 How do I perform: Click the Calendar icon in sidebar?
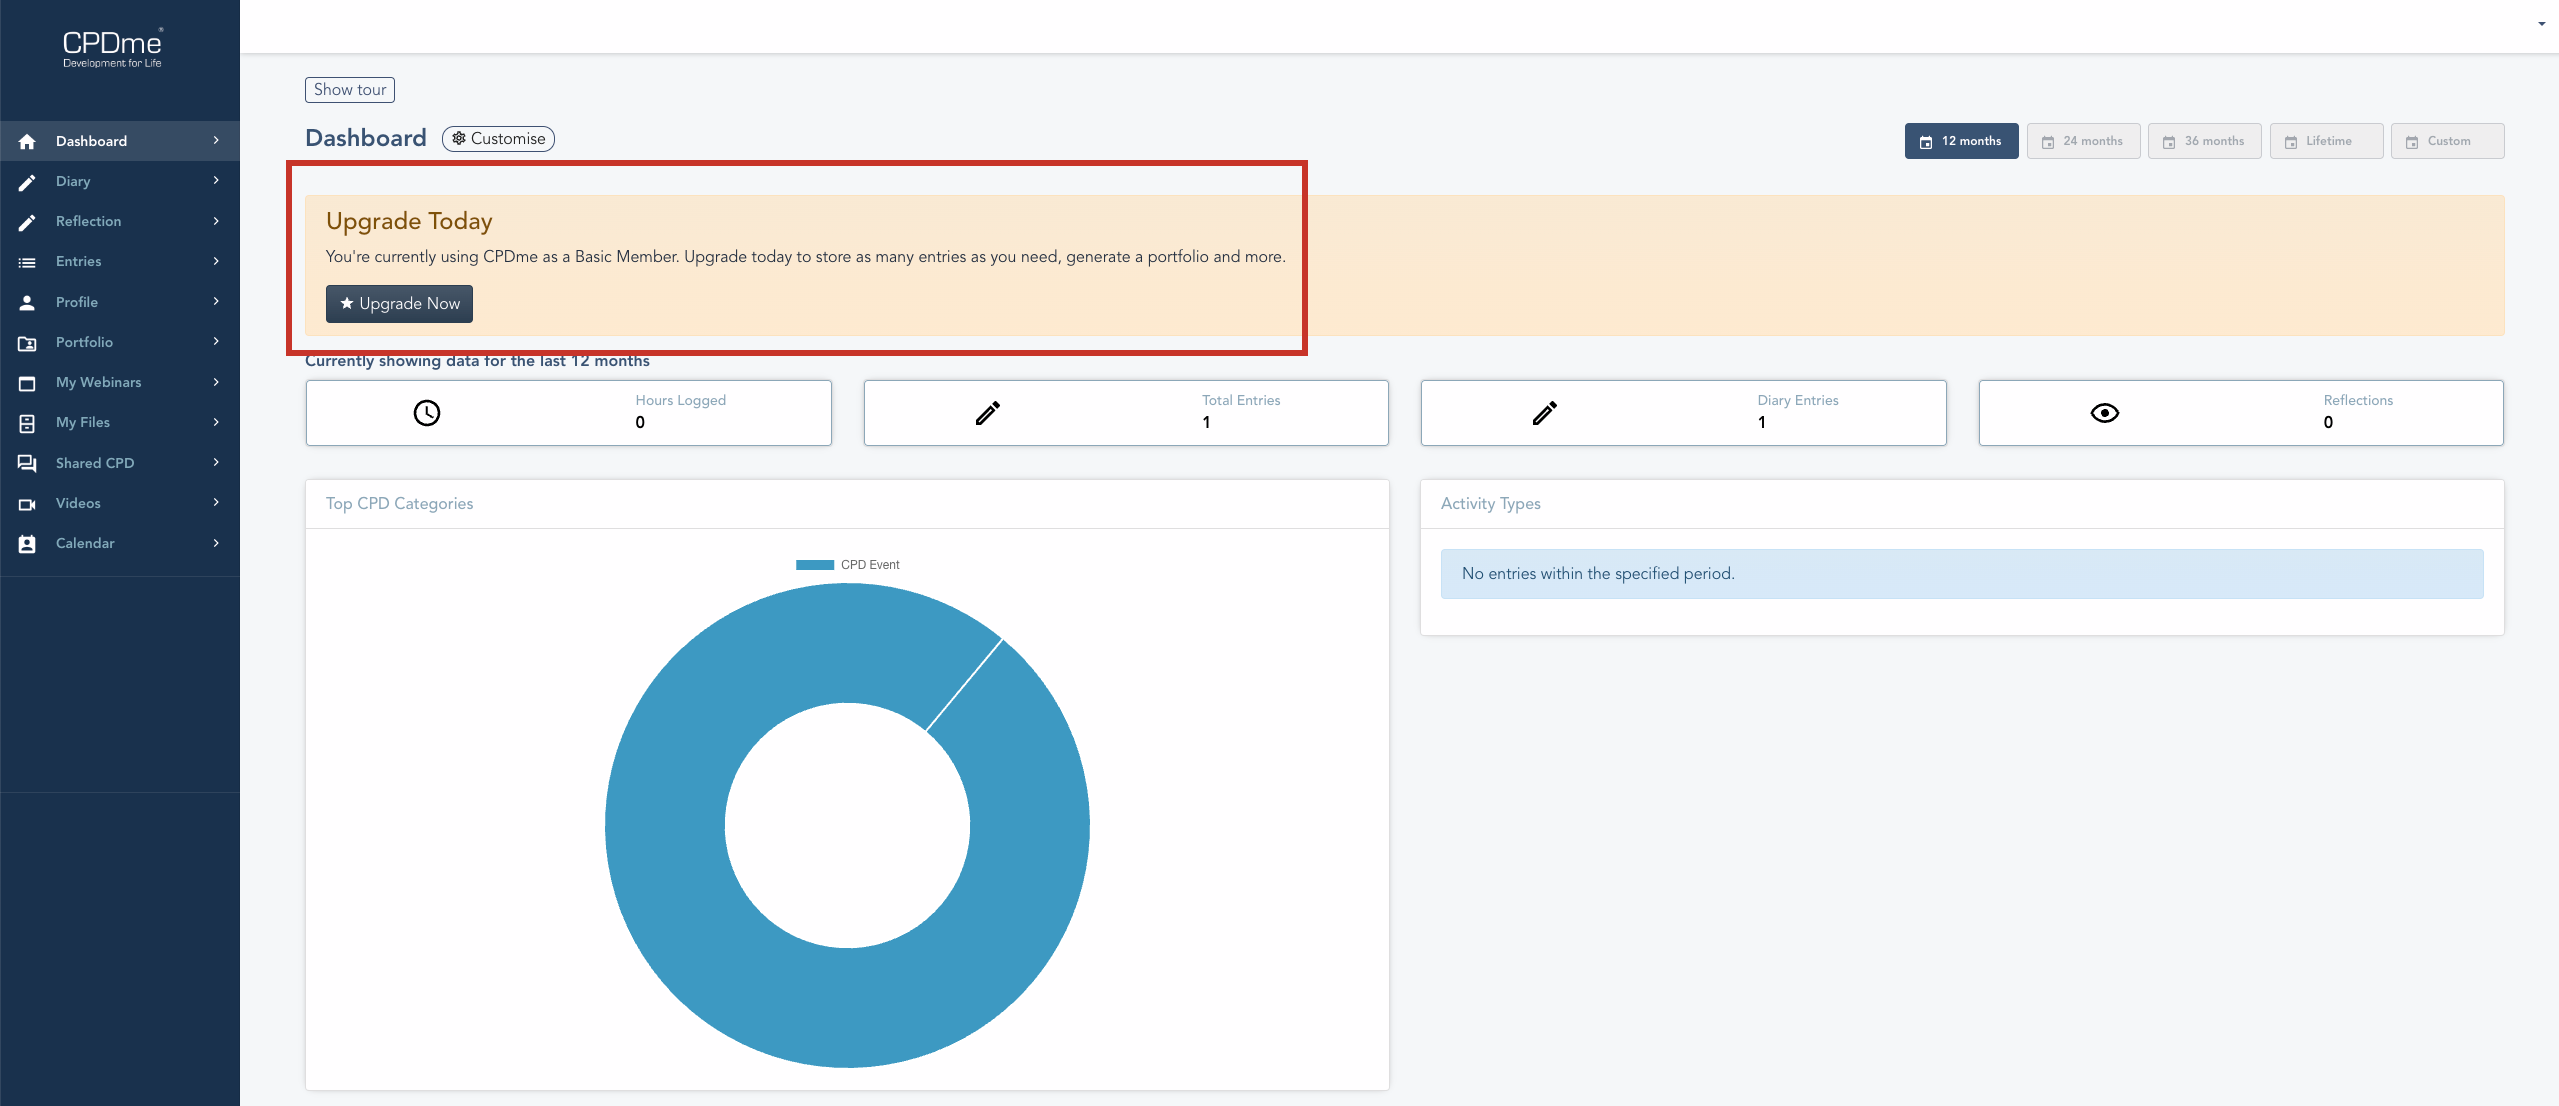click(x=27, y=544)
